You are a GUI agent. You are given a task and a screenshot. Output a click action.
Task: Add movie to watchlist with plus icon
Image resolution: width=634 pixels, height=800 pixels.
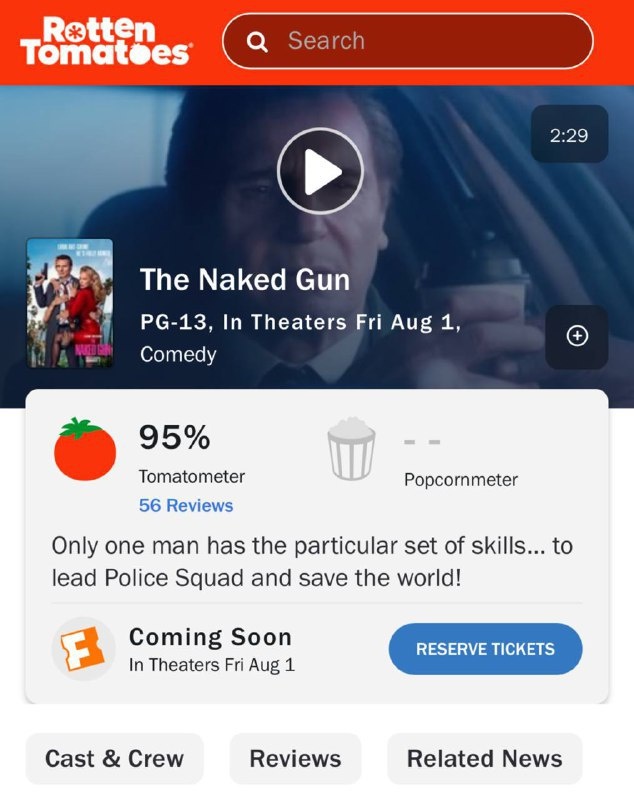point(577,336)
